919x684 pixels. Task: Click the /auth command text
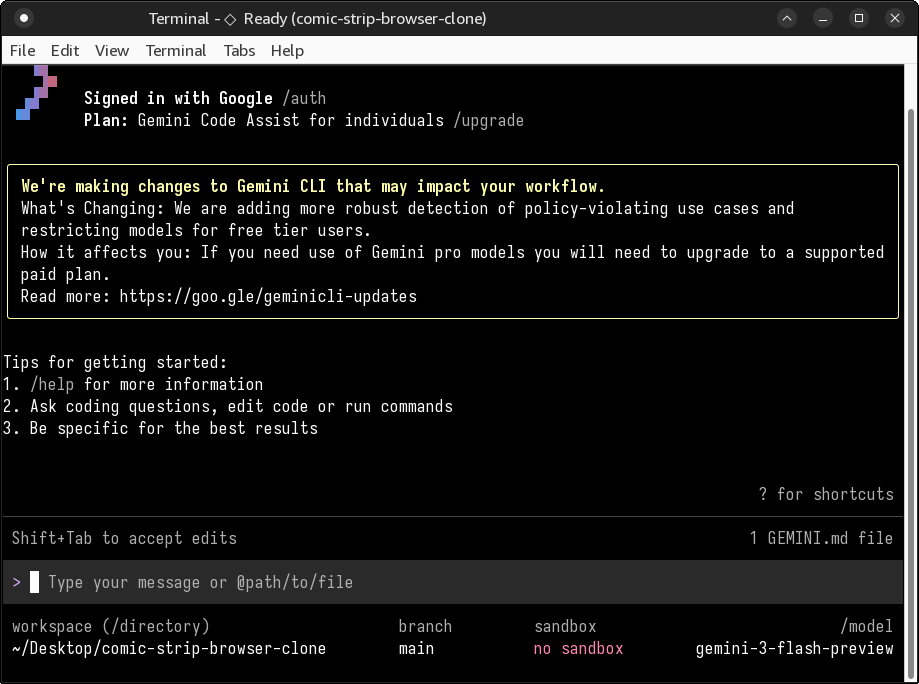(304, 98)
